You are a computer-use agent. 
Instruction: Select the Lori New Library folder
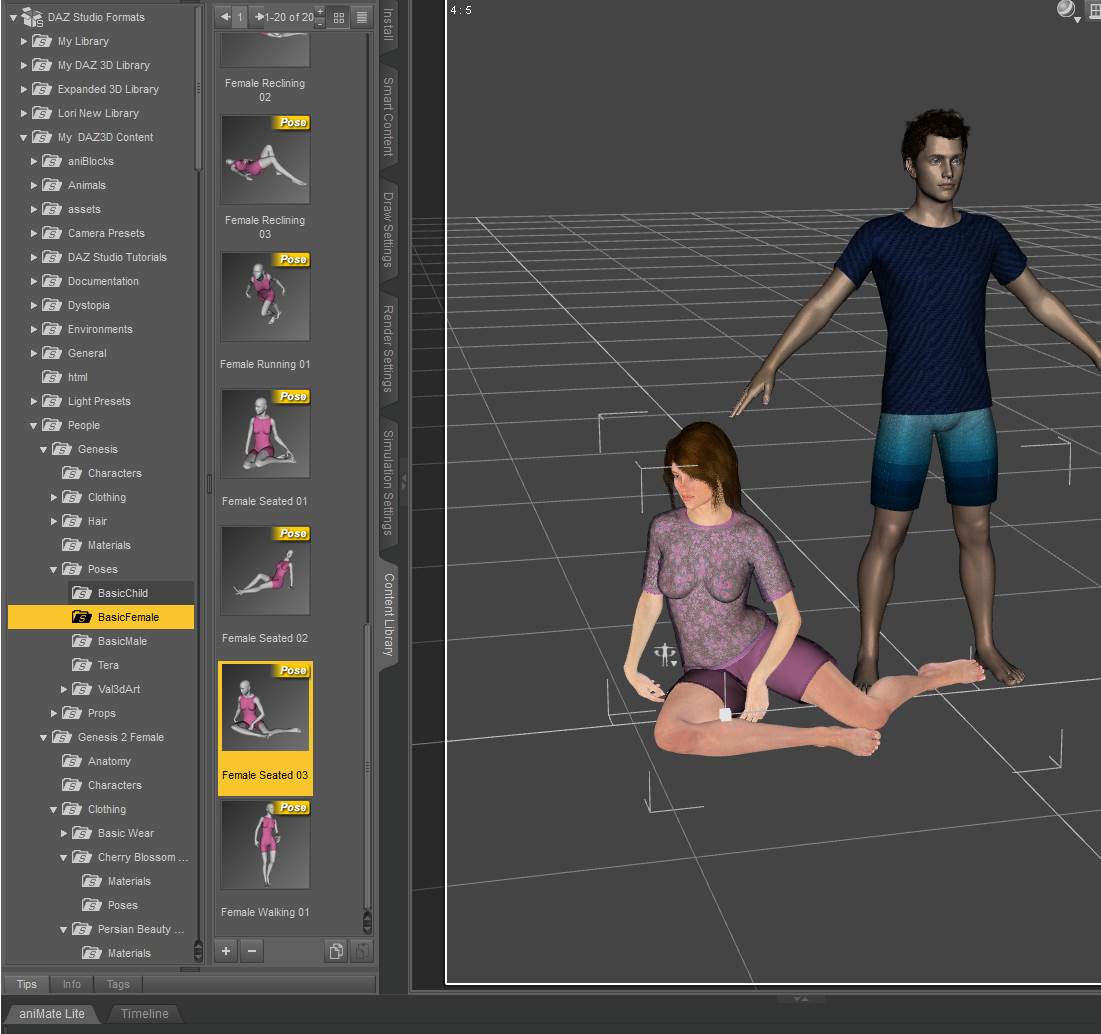point(98,113)
